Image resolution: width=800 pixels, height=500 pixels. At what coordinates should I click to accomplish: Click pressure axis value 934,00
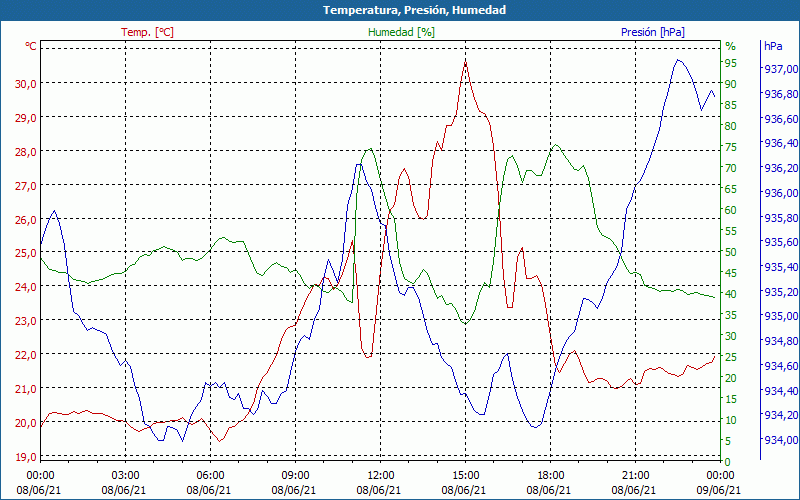(x=780, y=440)
